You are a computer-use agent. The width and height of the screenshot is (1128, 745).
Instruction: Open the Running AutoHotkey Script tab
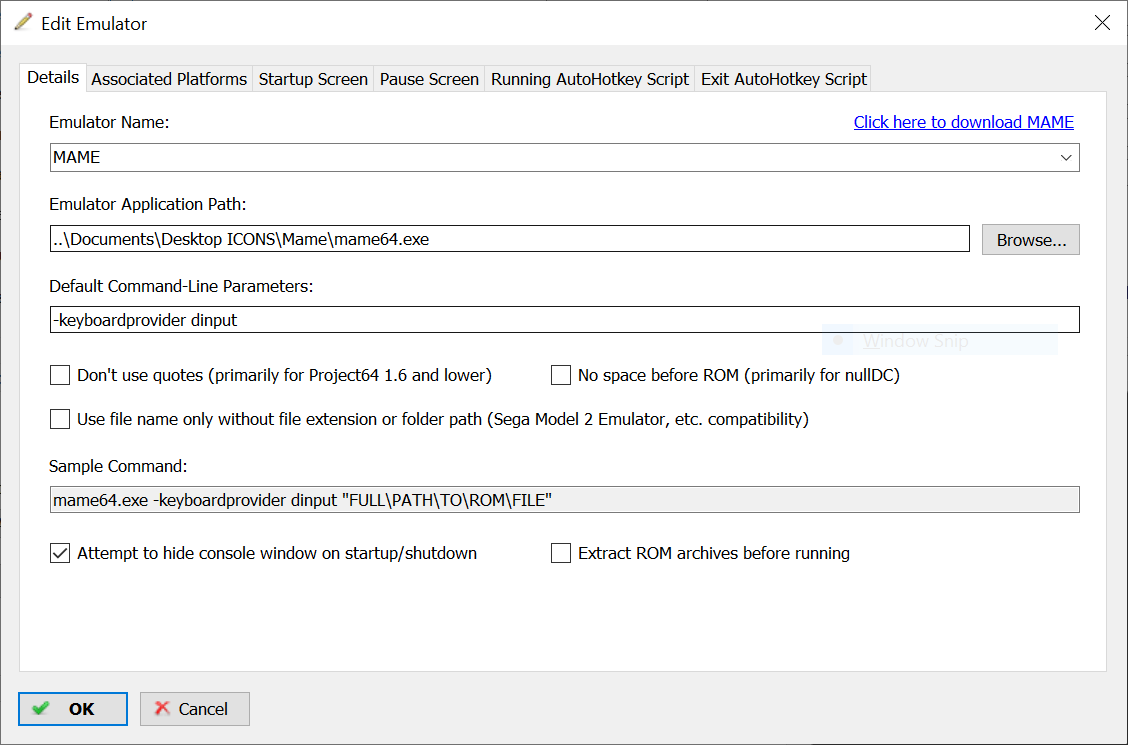(x=590, y=79)
